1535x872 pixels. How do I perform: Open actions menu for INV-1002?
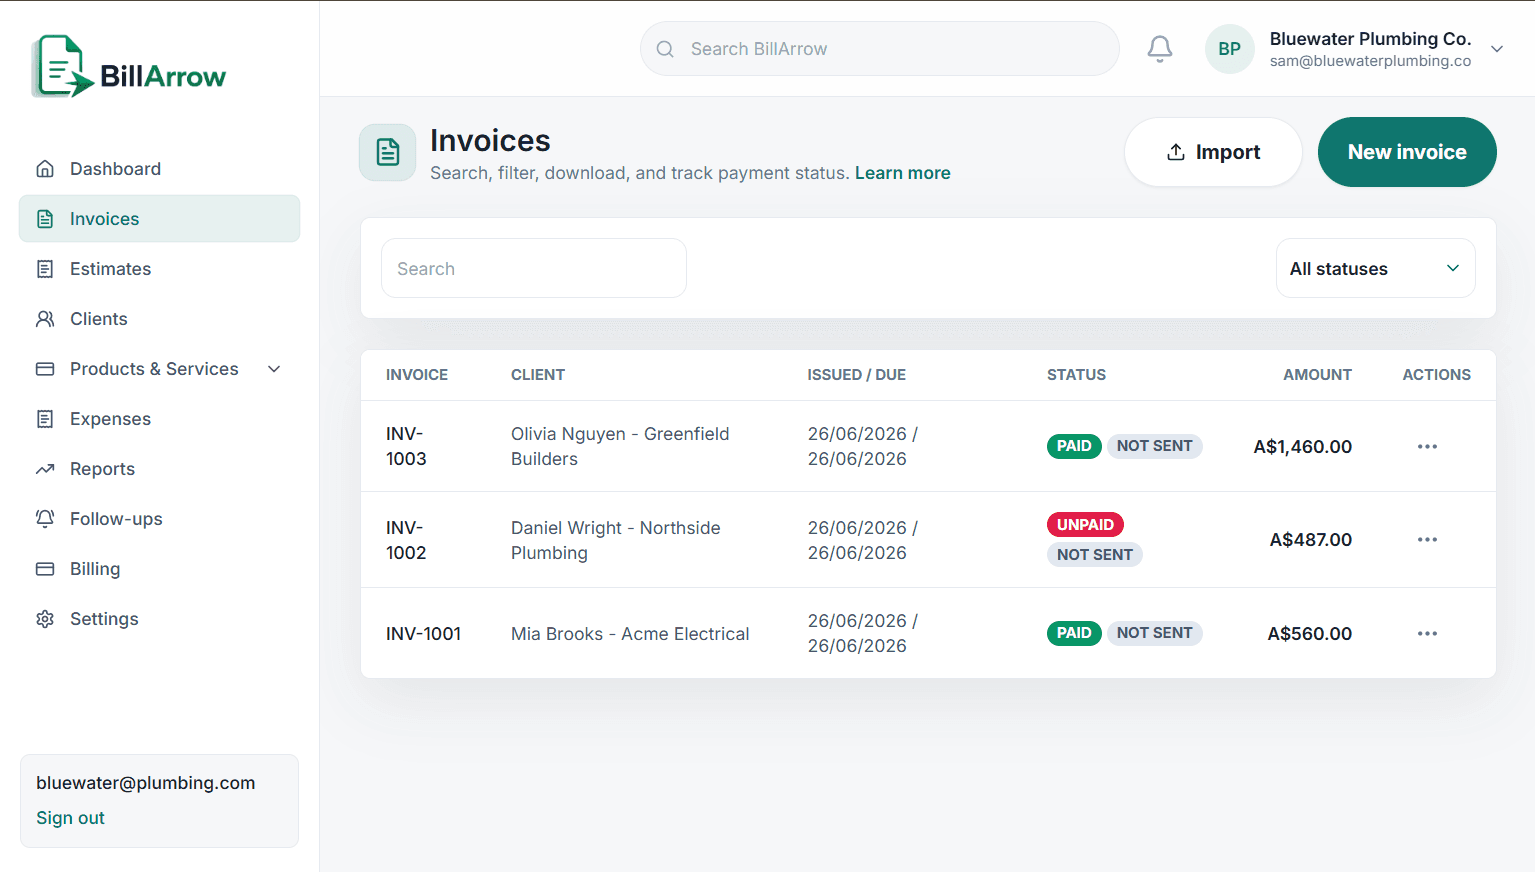point(1427,540)
